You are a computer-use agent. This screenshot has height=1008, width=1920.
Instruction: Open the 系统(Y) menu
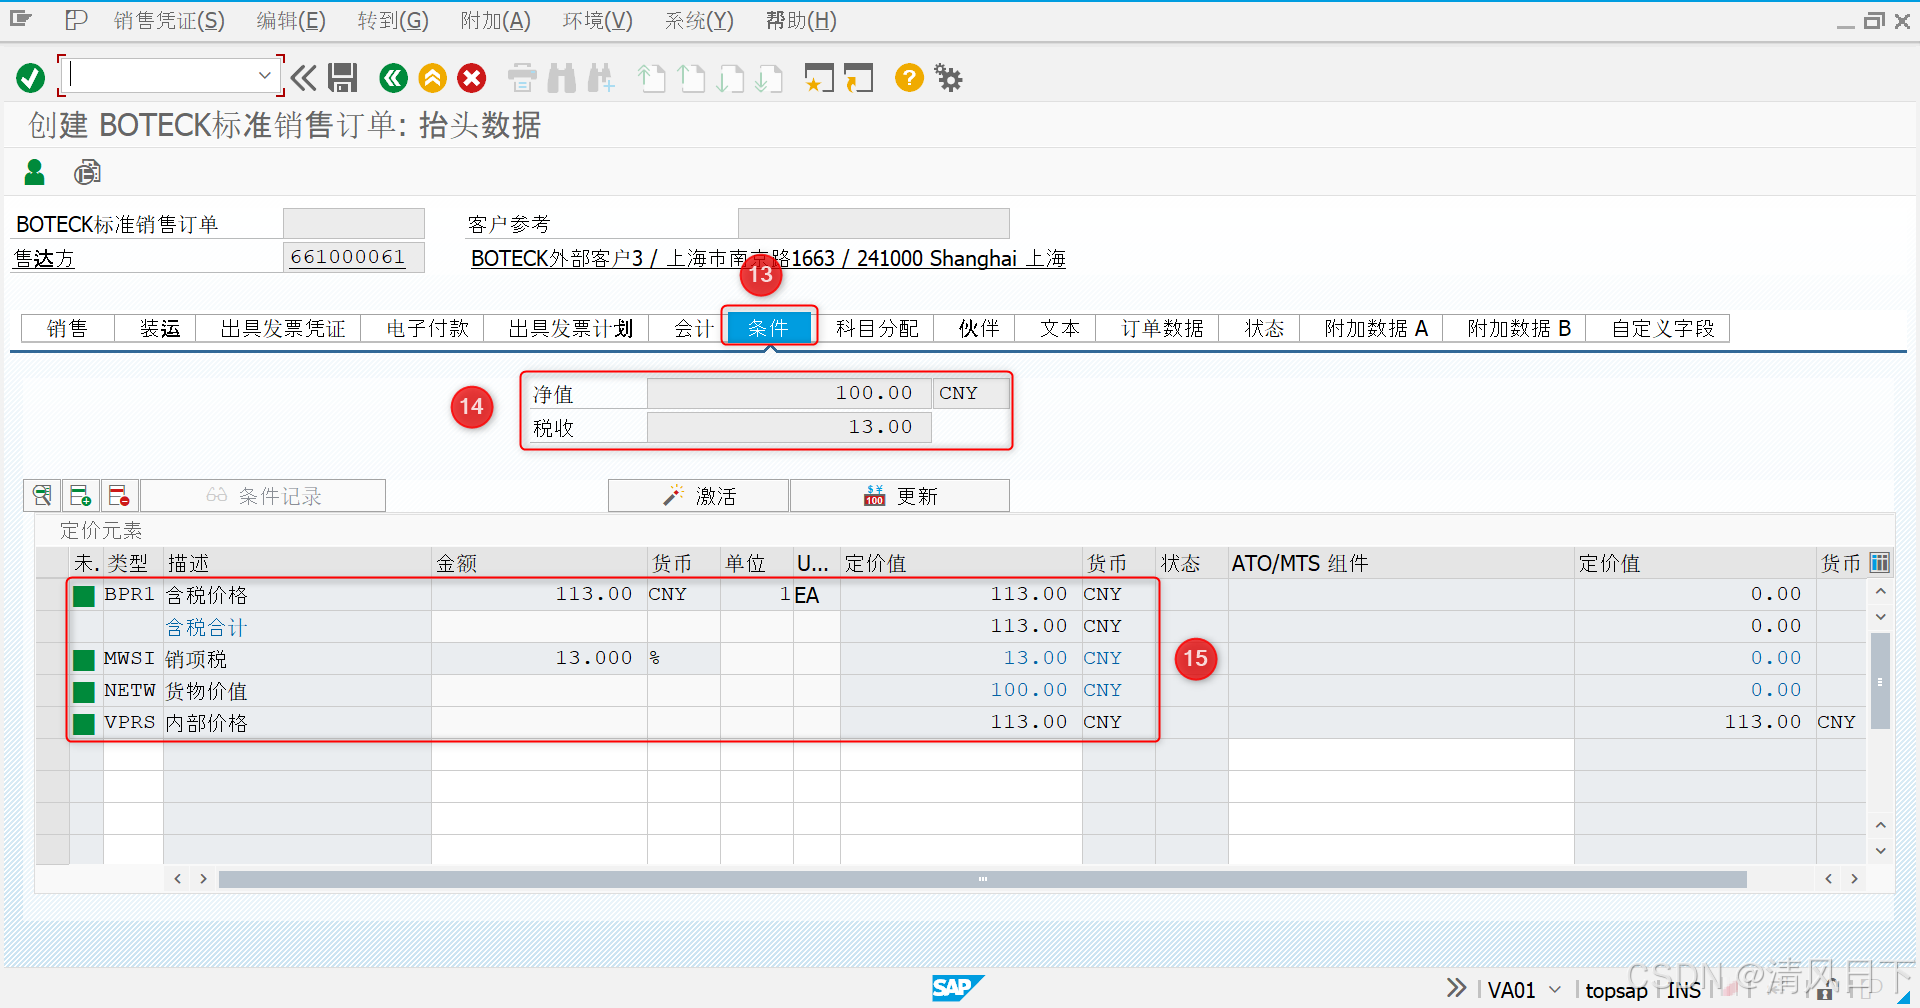click(700, 20)
